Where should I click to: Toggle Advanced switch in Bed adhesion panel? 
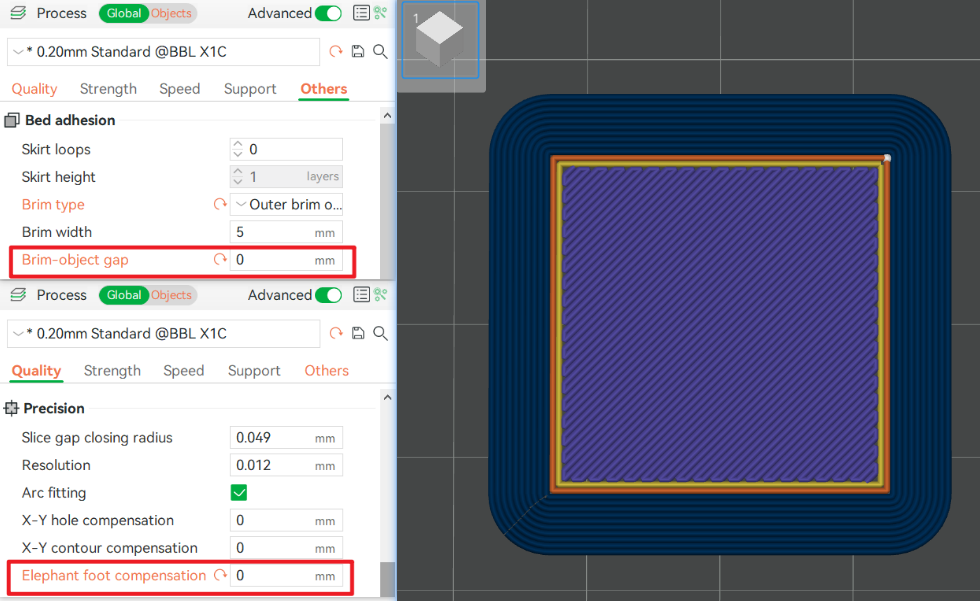tap(328, 13)
